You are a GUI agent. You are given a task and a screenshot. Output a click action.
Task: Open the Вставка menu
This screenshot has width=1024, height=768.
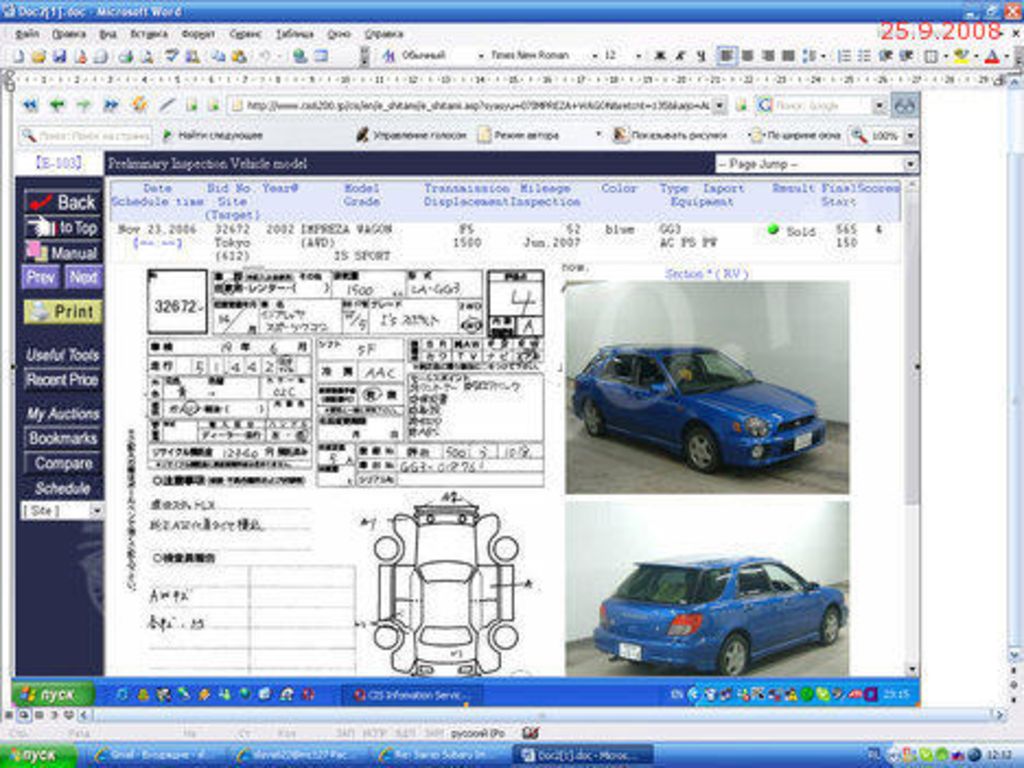tap(149, 33)
